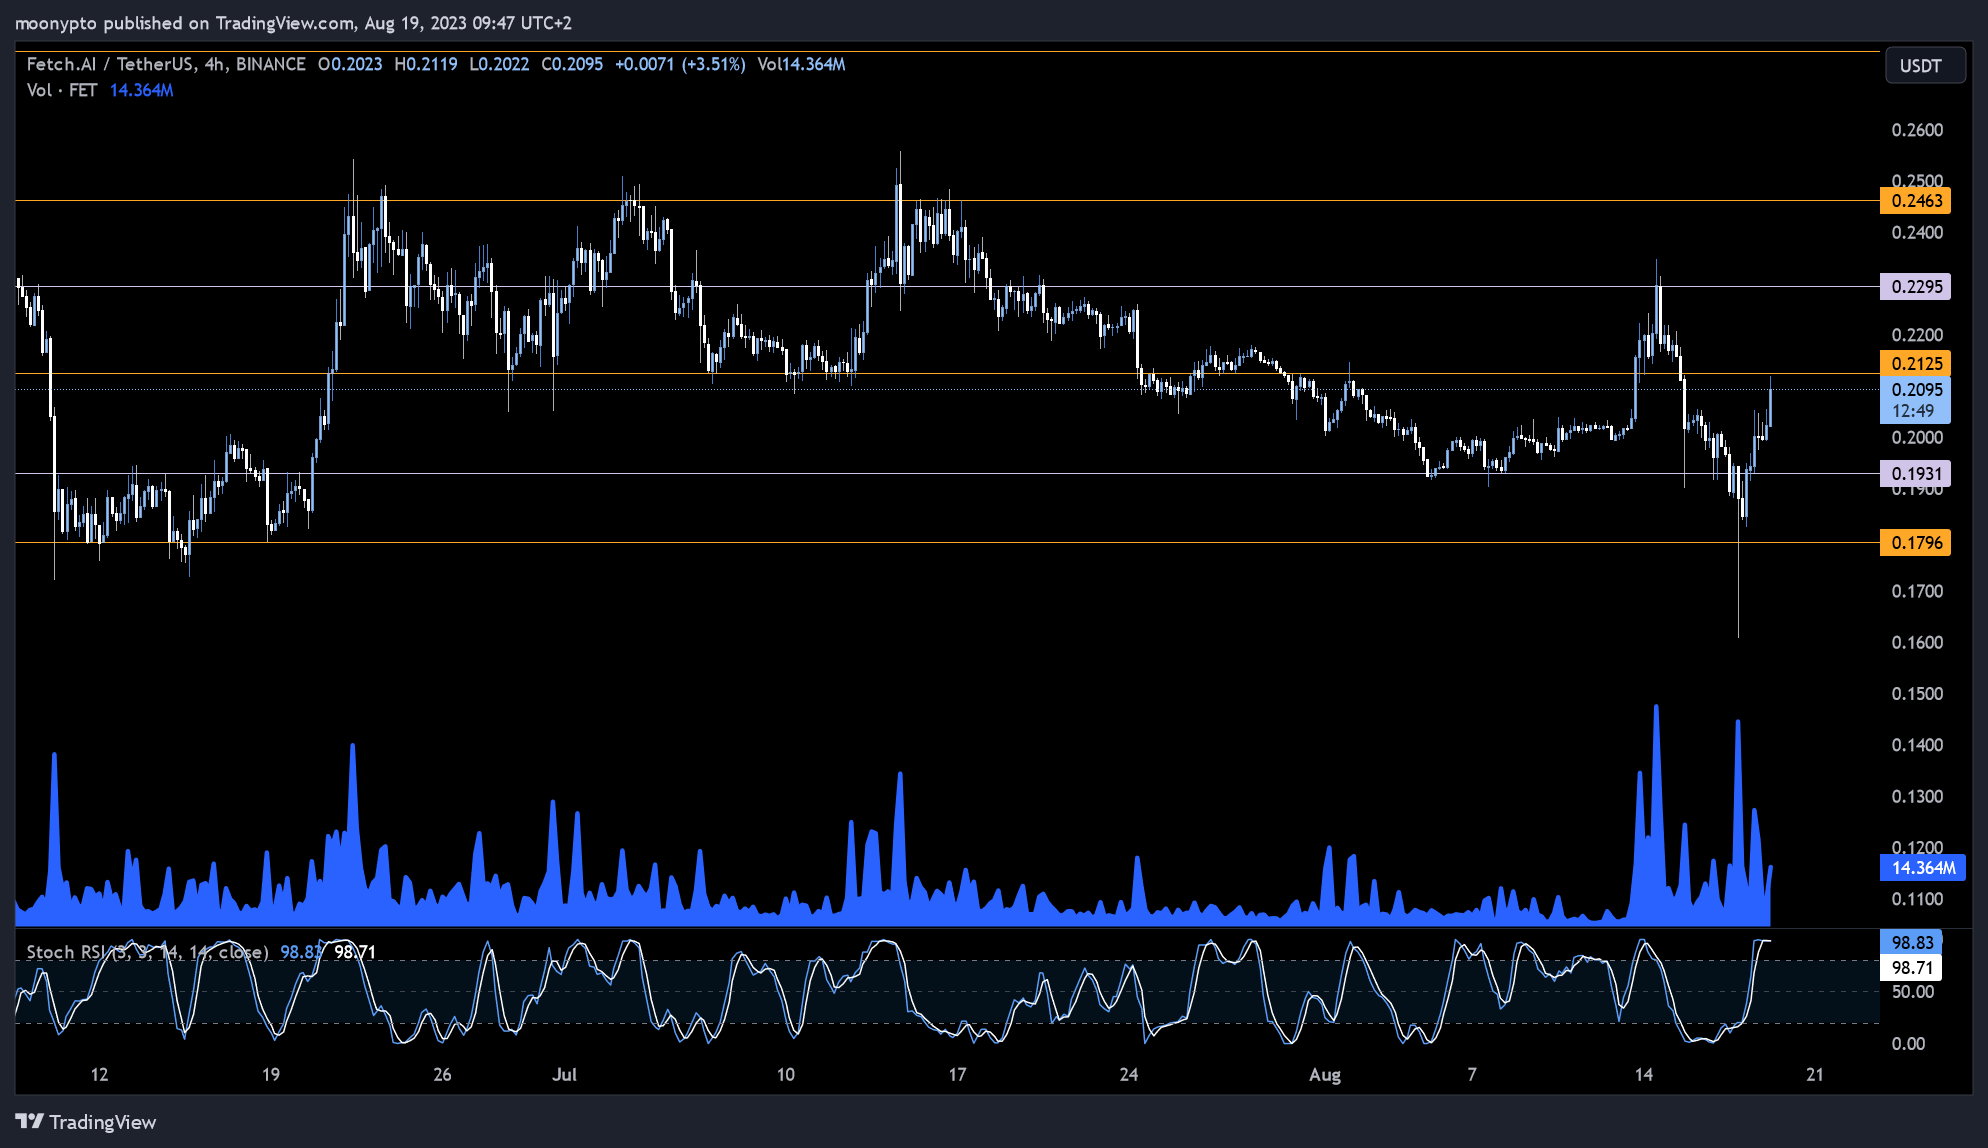Click the 0.2600 price axis label

[x=1917, y=130]
